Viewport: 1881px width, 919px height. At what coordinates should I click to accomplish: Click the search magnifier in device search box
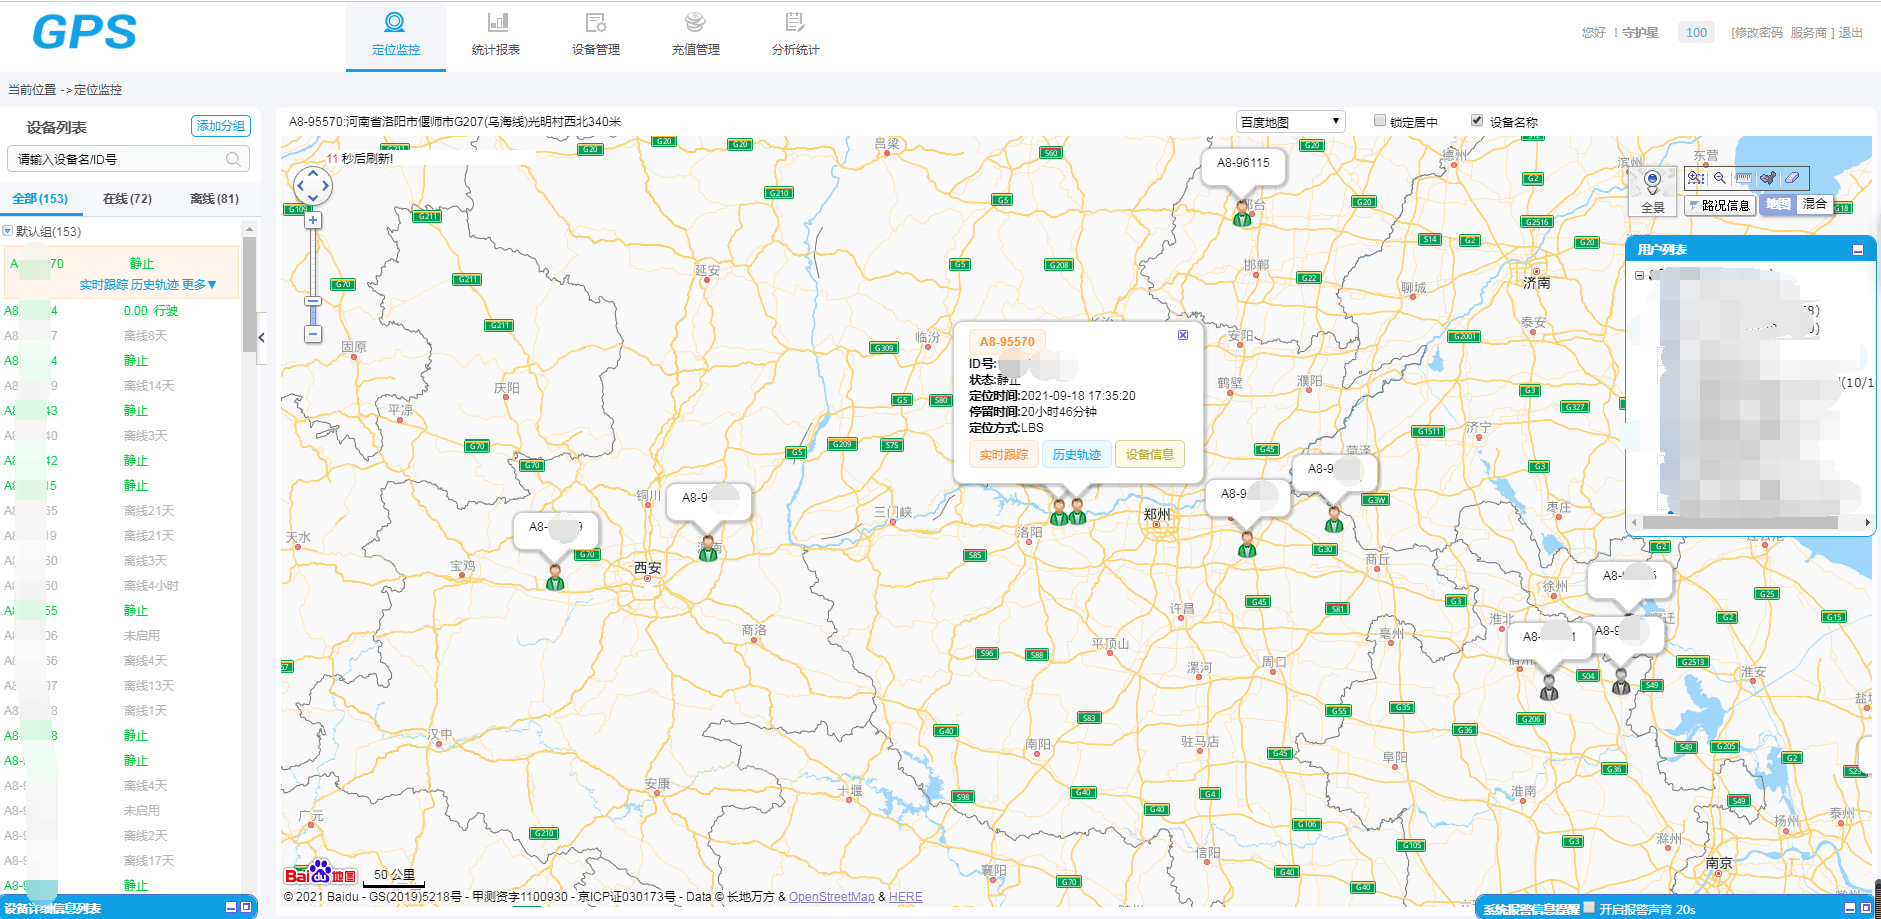[x=233, y=160]
